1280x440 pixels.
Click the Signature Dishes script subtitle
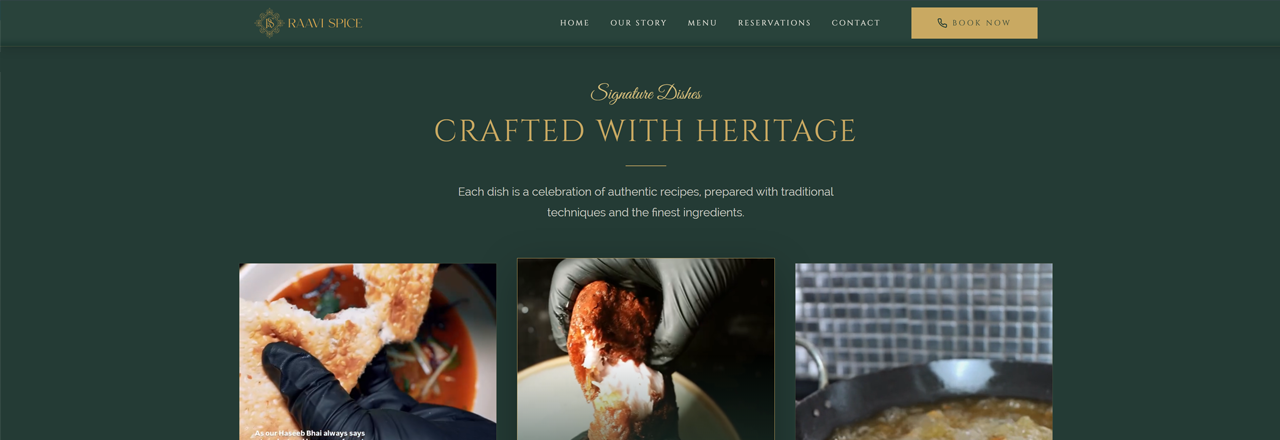pos(646,94)
